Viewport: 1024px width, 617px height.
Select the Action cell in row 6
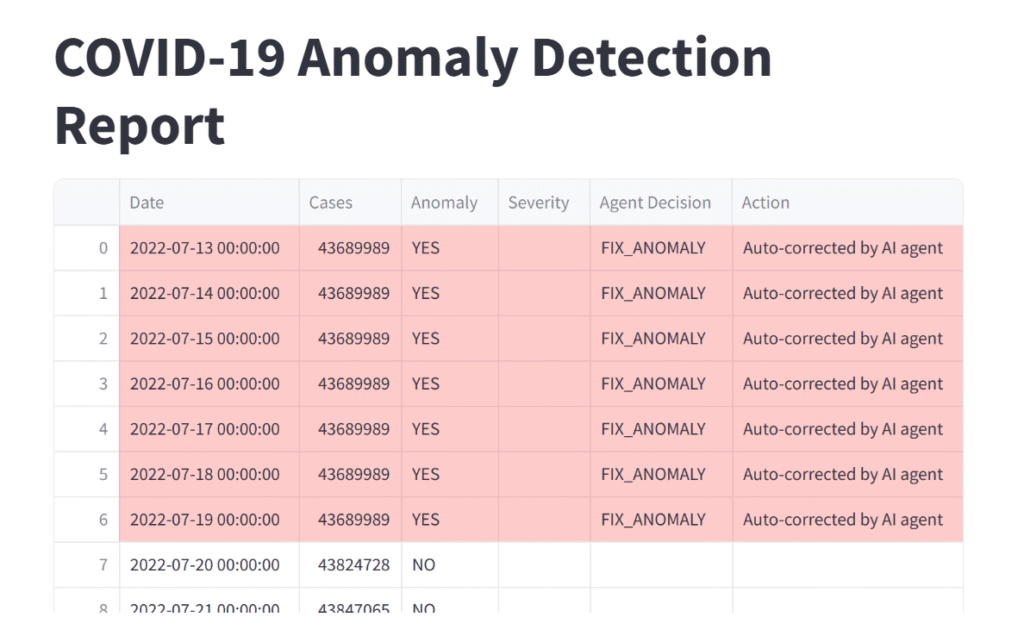pos(846,520)
